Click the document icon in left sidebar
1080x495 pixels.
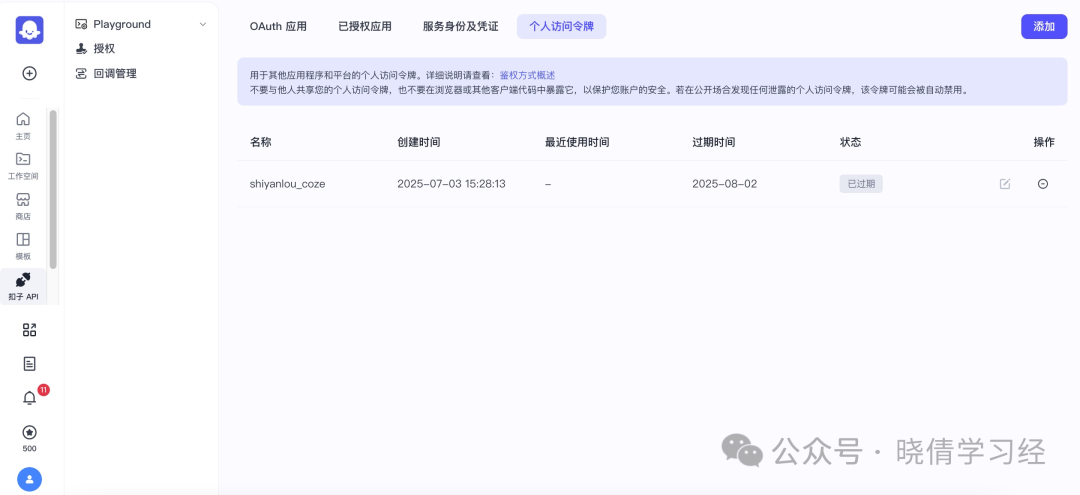tap(30, 364)
